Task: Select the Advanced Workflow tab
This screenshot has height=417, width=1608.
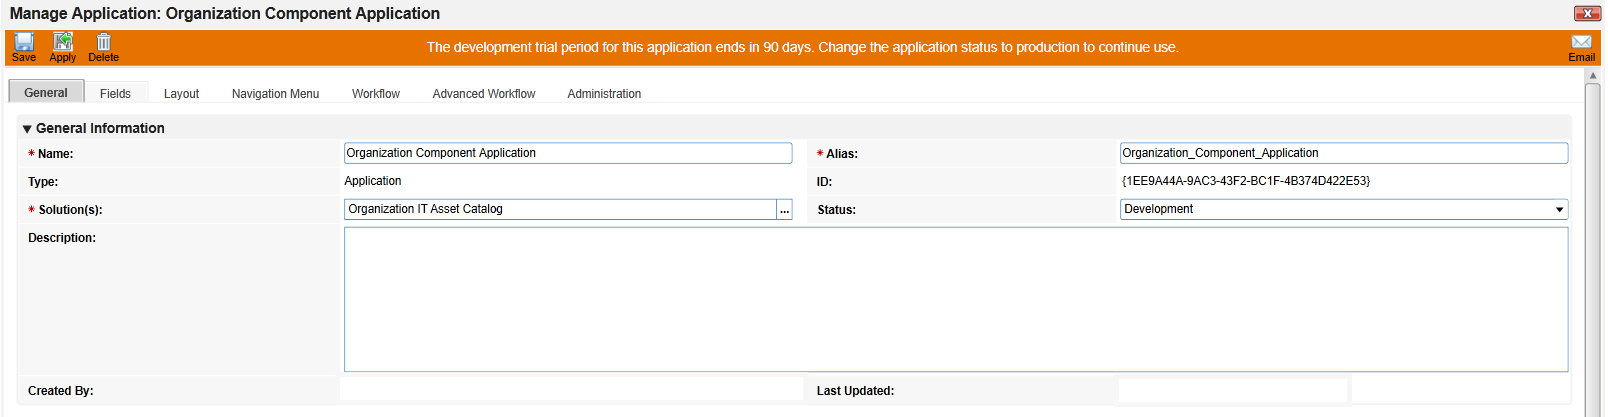Action: pos(484,94)
